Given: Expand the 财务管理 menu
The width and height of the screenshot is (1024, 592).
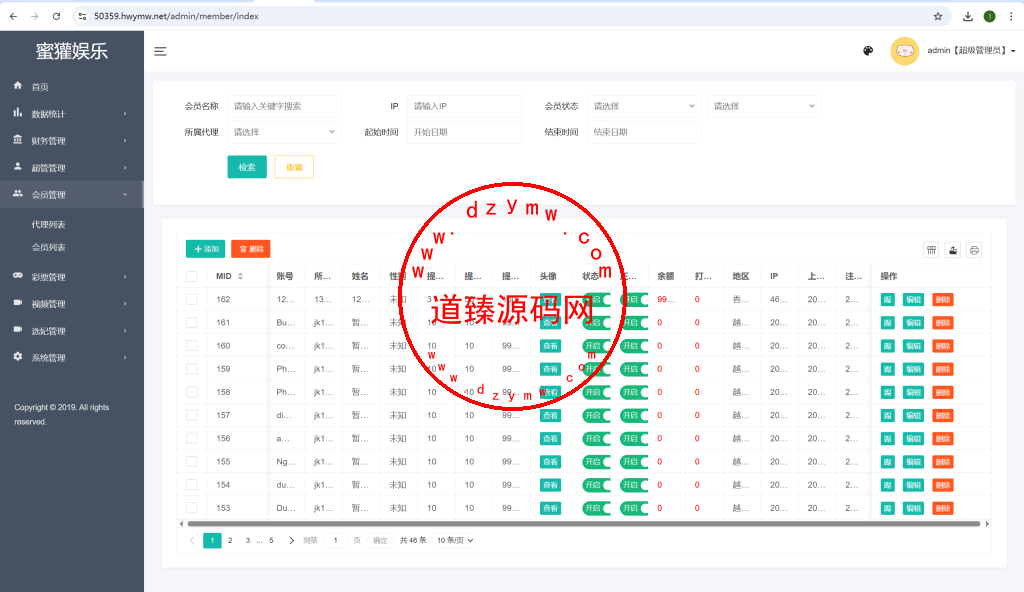Looking at the screenshot, I should tap(72, 140).
